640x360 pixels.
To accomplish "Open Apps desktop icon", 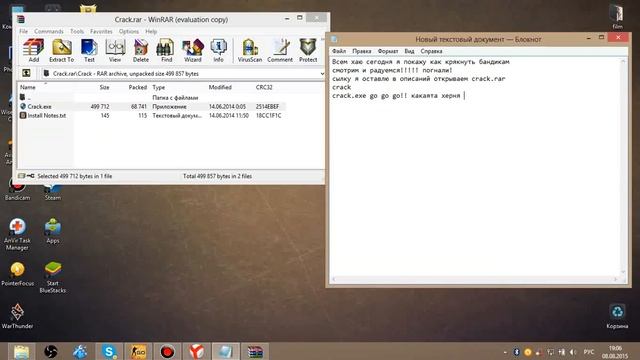I will (53, 231).
